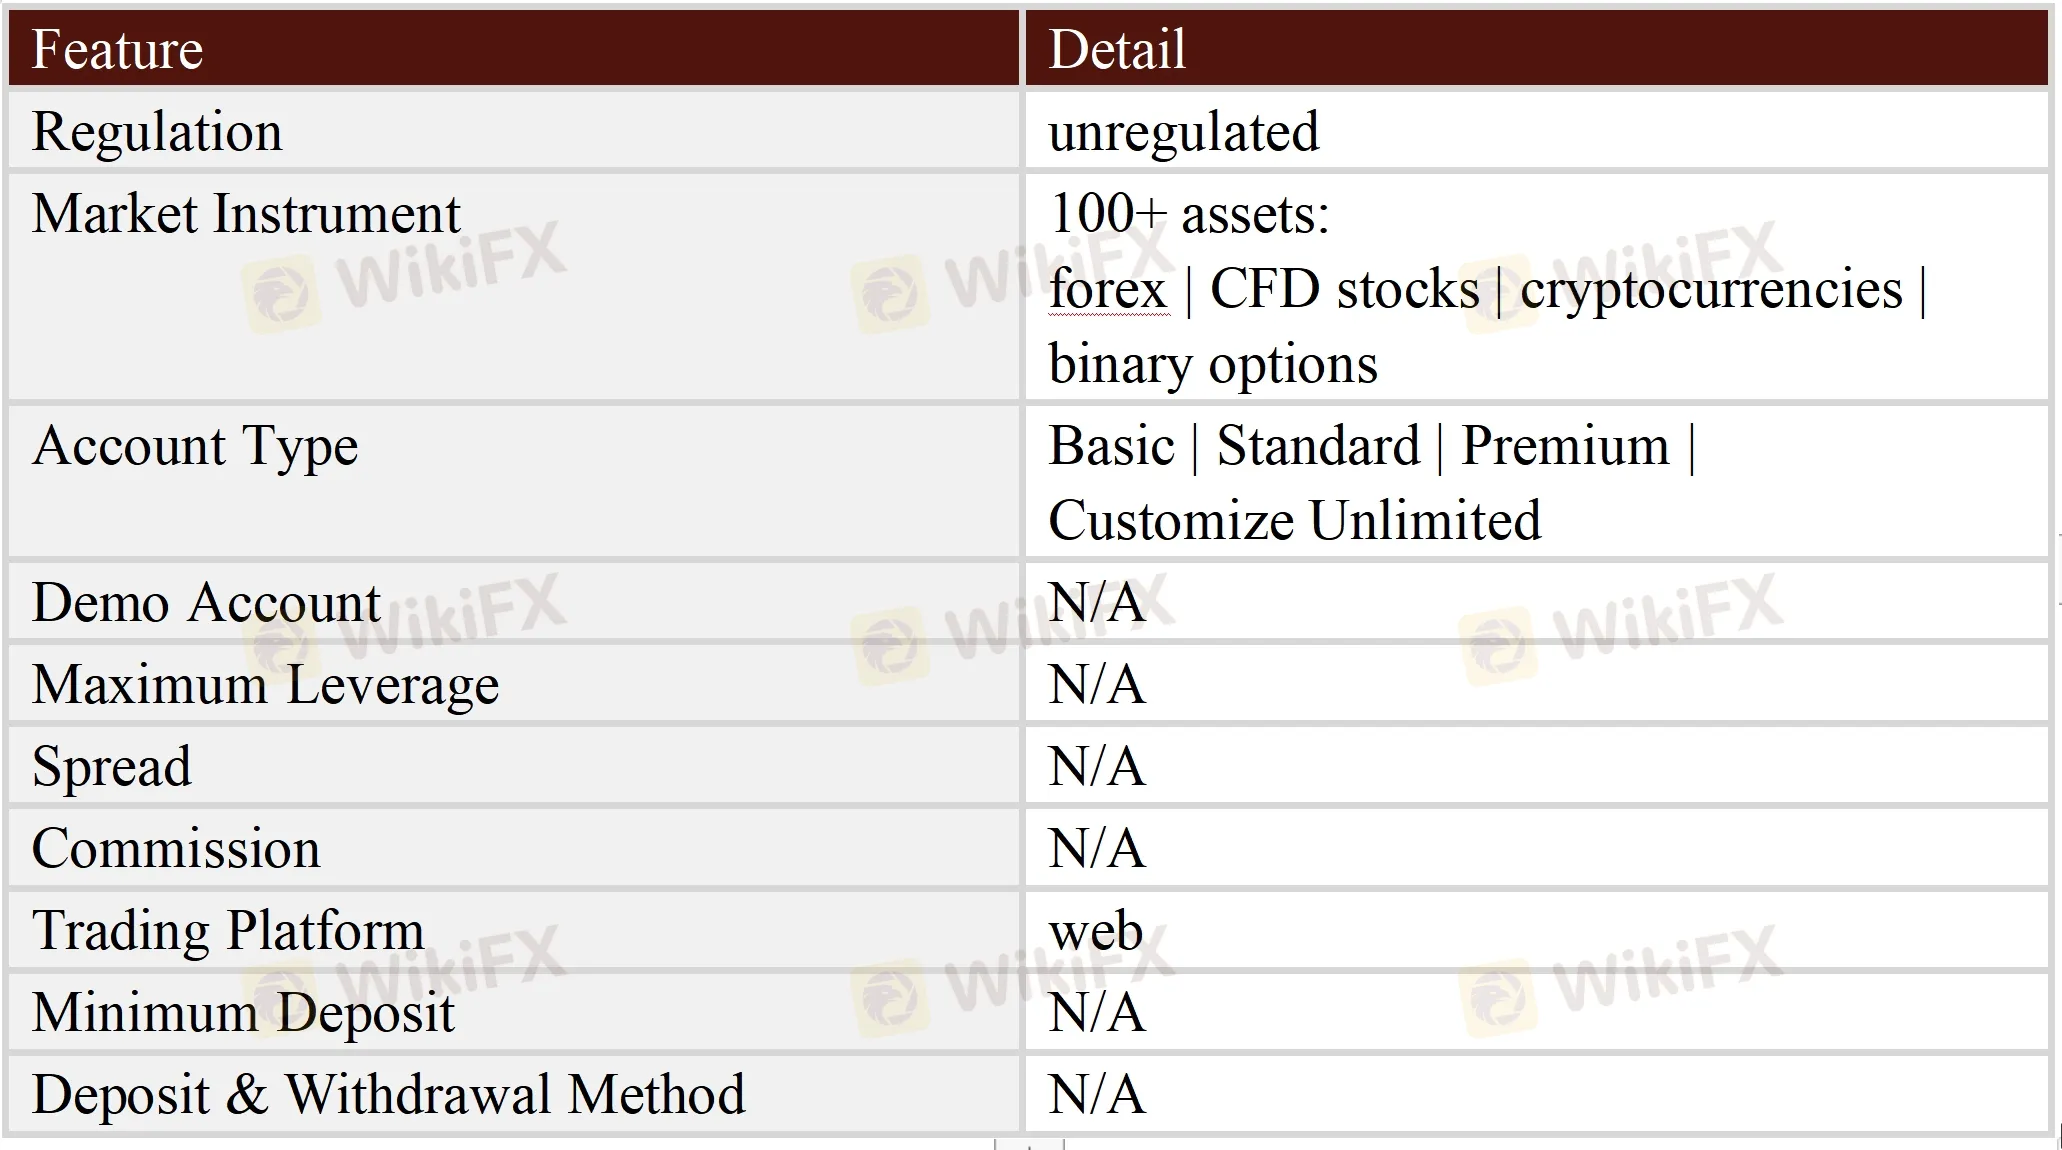Select the Regulation row label

(x=157, y=132)
